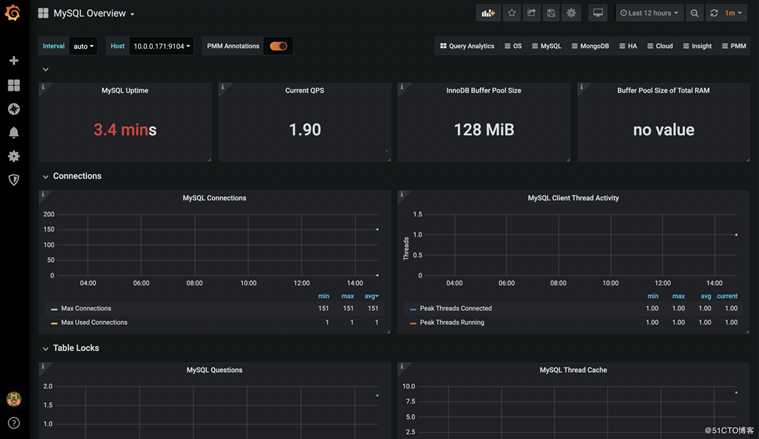The image size is (759, 439).
Task: Open the Create plus icon in sidebar
Action: pos(14,61)
